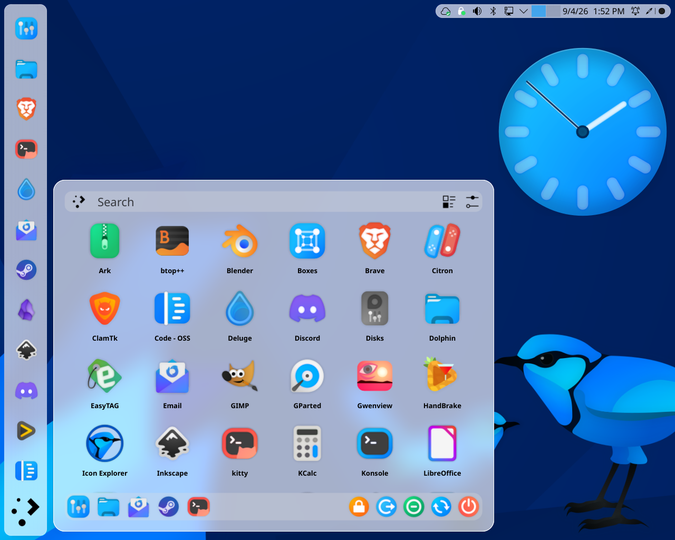The width and height of the screenshot is (675, 540).
Task: Log out using the blue arrow button
Action: [x=386, y=507]
